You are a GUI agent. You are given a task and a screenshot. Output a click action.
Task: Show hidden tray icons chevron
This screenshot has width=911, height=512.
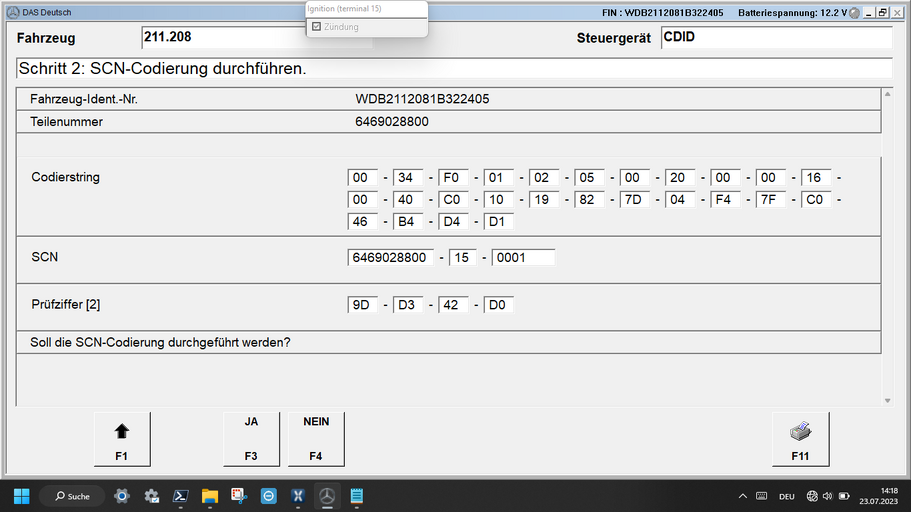pyautogui.click(x=743, y=496)
